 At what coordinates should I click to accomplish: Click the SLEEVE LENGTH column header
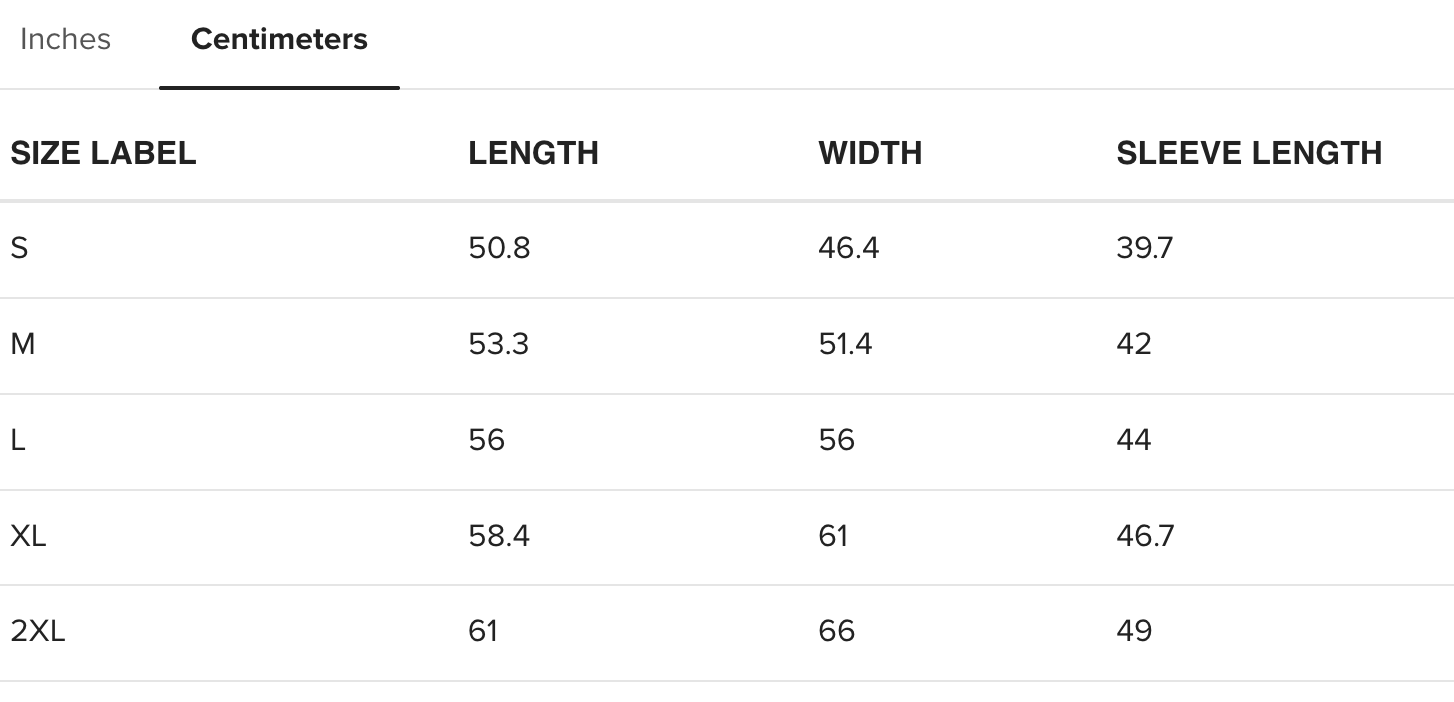point(1249,153)
